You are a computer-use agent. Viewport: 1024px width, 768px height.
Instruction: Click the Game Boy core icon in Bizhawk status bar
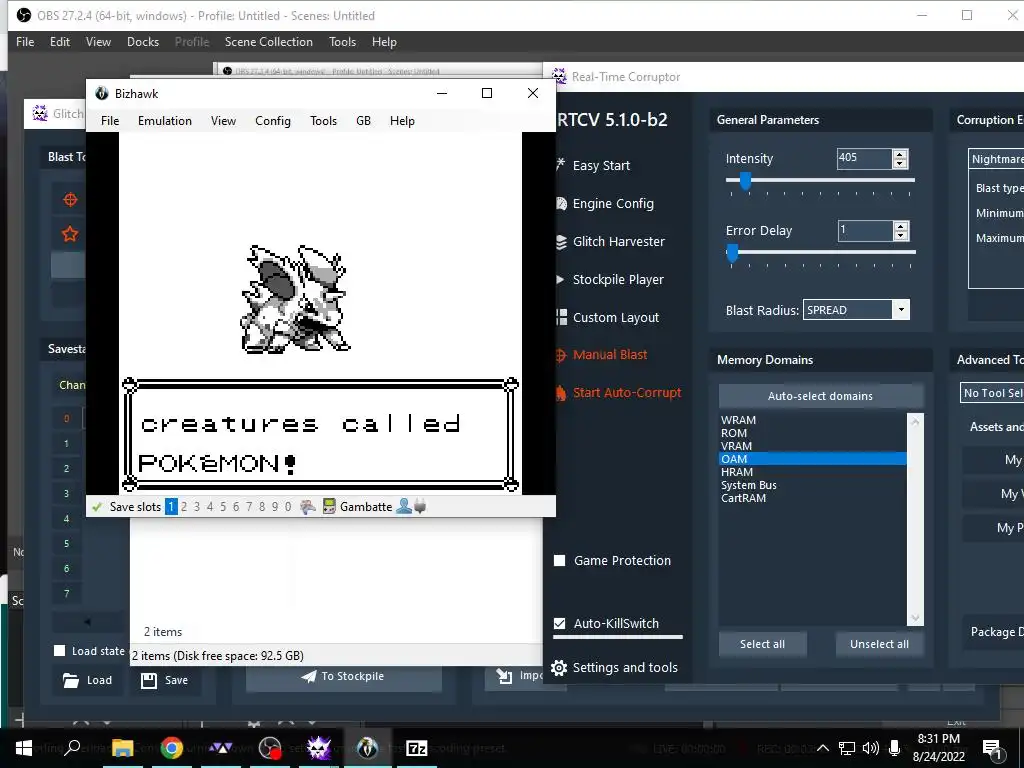[329, 506]
